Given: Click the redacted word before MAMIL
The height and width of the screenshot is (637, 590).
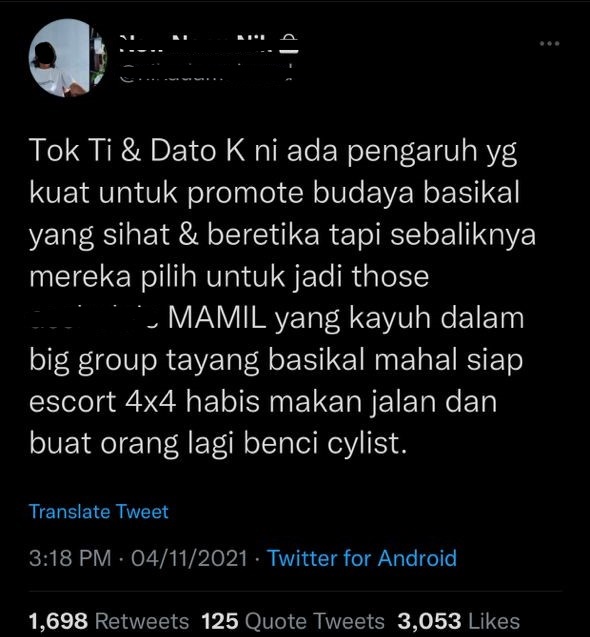Looking at the screenshot, I should (95, 318).
